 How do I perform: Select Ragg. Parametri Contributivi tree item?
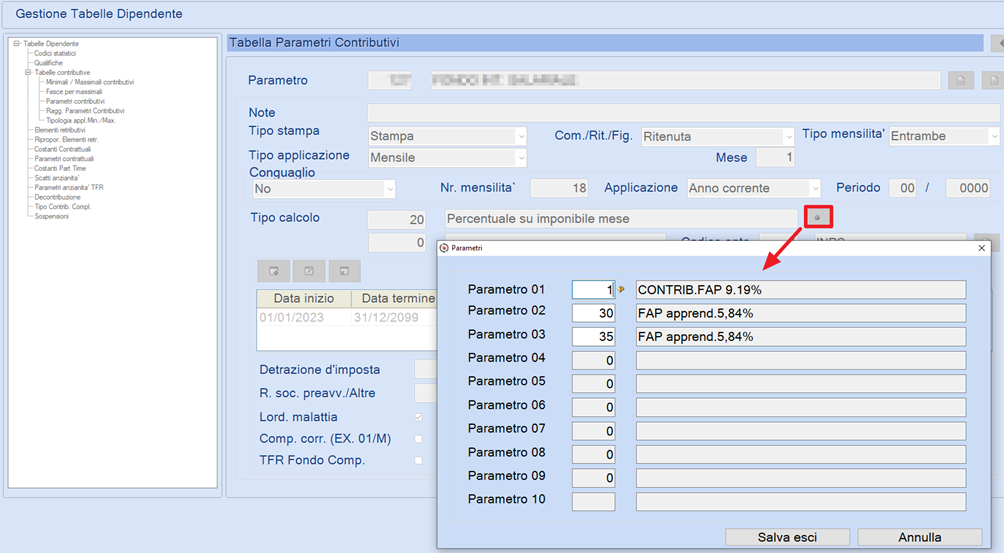coord(85,111)
